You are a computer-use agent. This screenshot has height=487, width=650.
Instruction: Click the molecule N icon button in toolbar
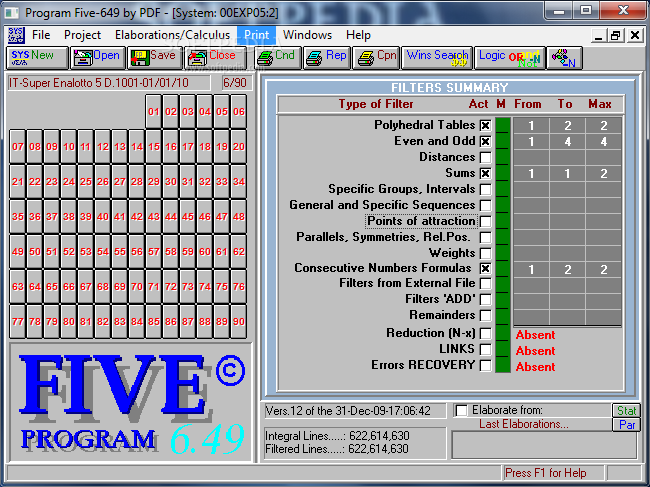565,57
